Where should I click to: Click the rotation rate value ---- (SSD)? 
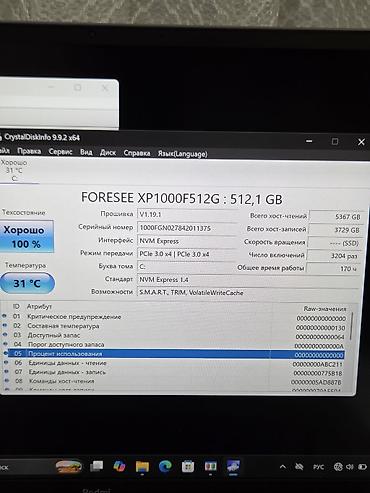coord(334,243)
